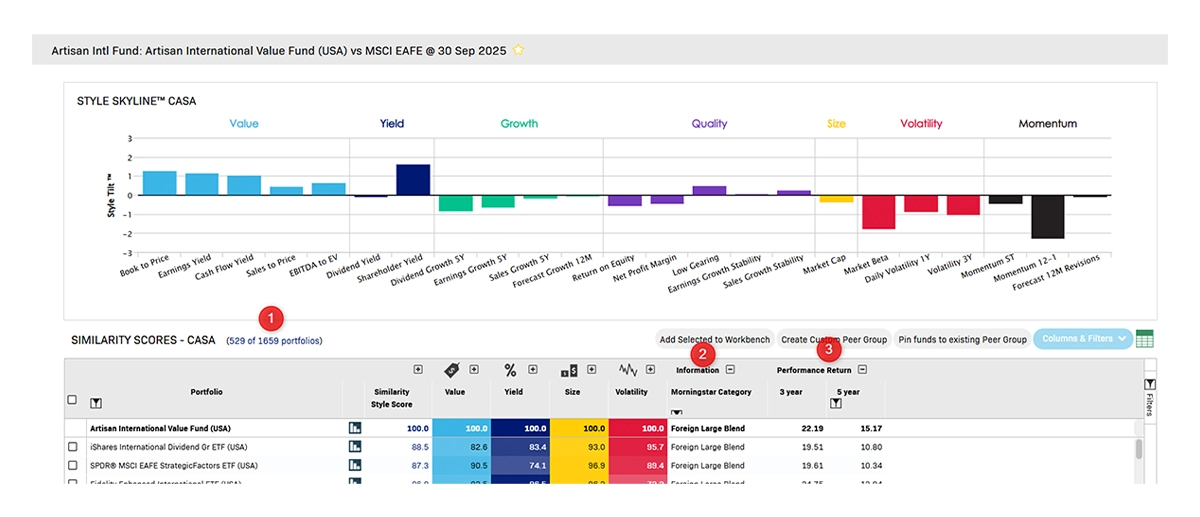Viewport: 1200px width, 517px height.
Task: Open the Columns & Filters dropdown
Action: coord(1081,339)
